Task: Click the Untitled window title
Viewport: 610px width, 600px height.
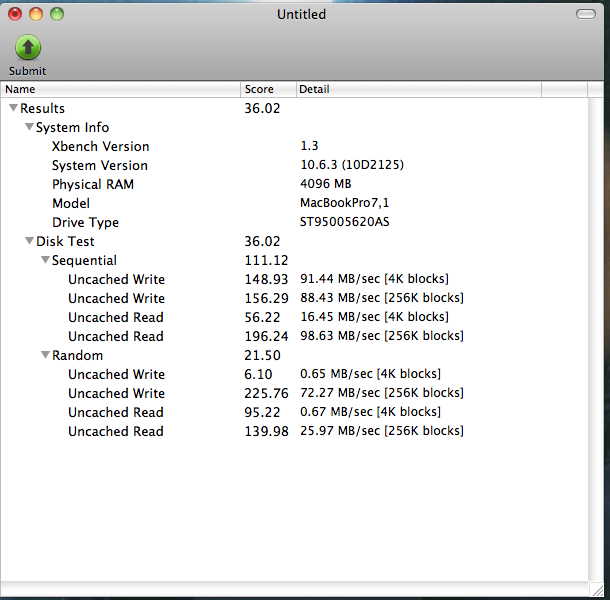Action: point(301,14)
